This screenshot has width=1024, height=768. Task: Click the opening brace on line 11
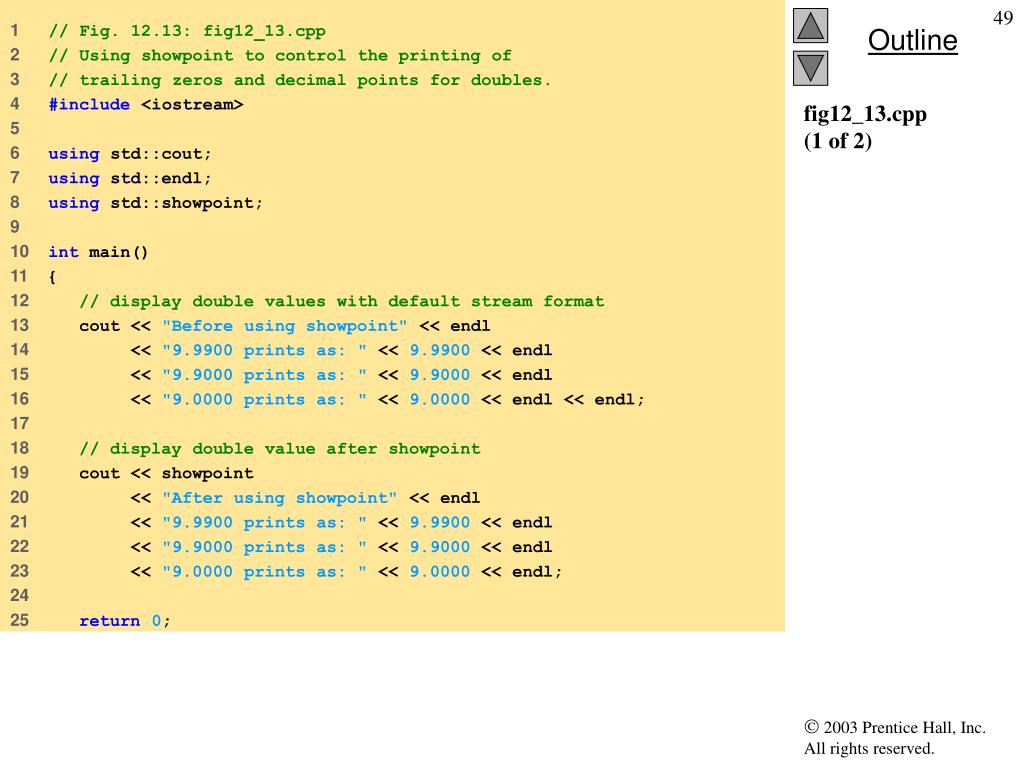point(52,277)
